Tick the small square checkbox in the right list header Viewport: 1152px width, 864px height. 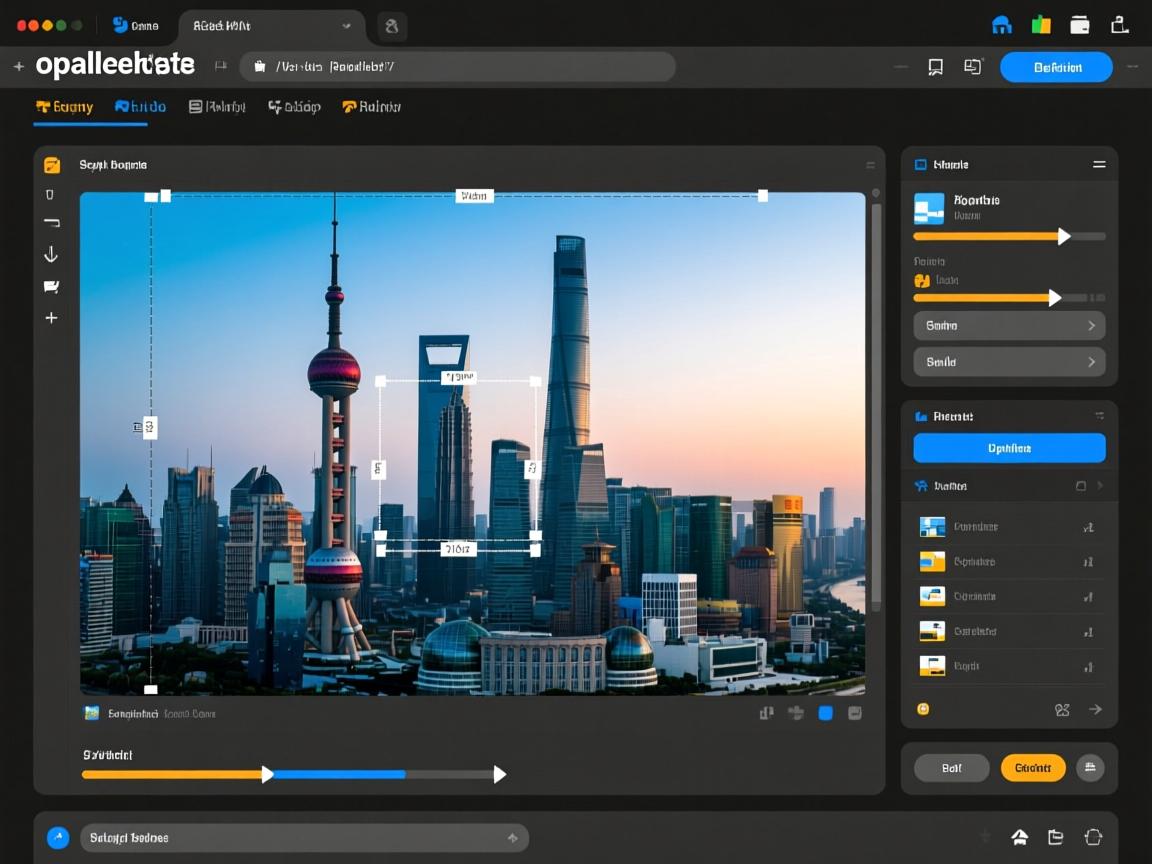[1080, 486]
